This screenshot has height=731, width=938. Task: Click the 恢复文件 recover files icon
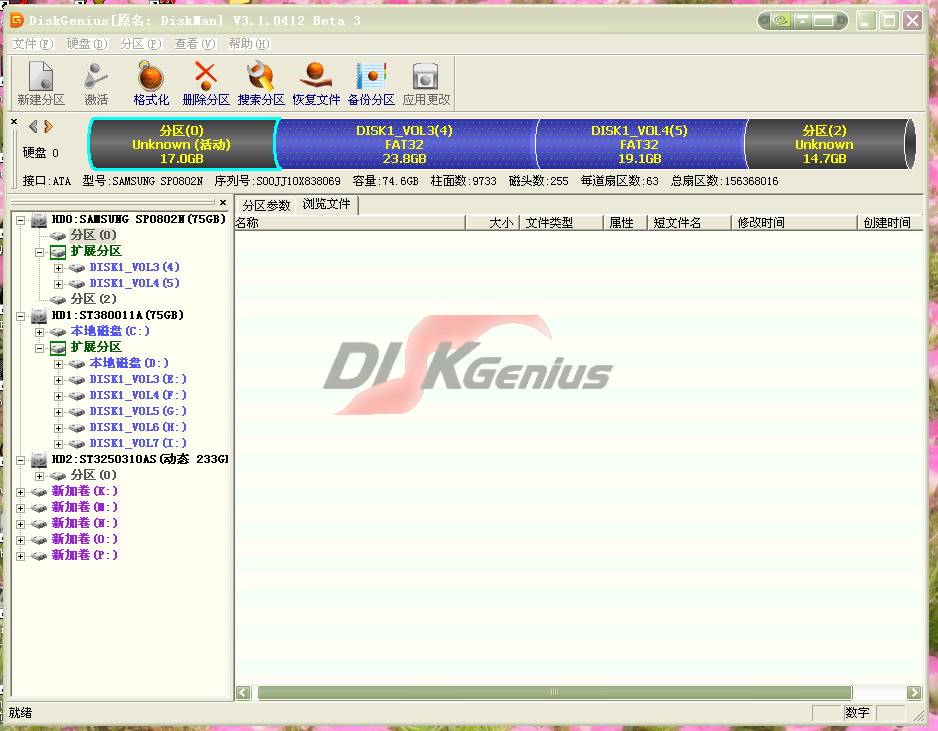click(316, 77)
